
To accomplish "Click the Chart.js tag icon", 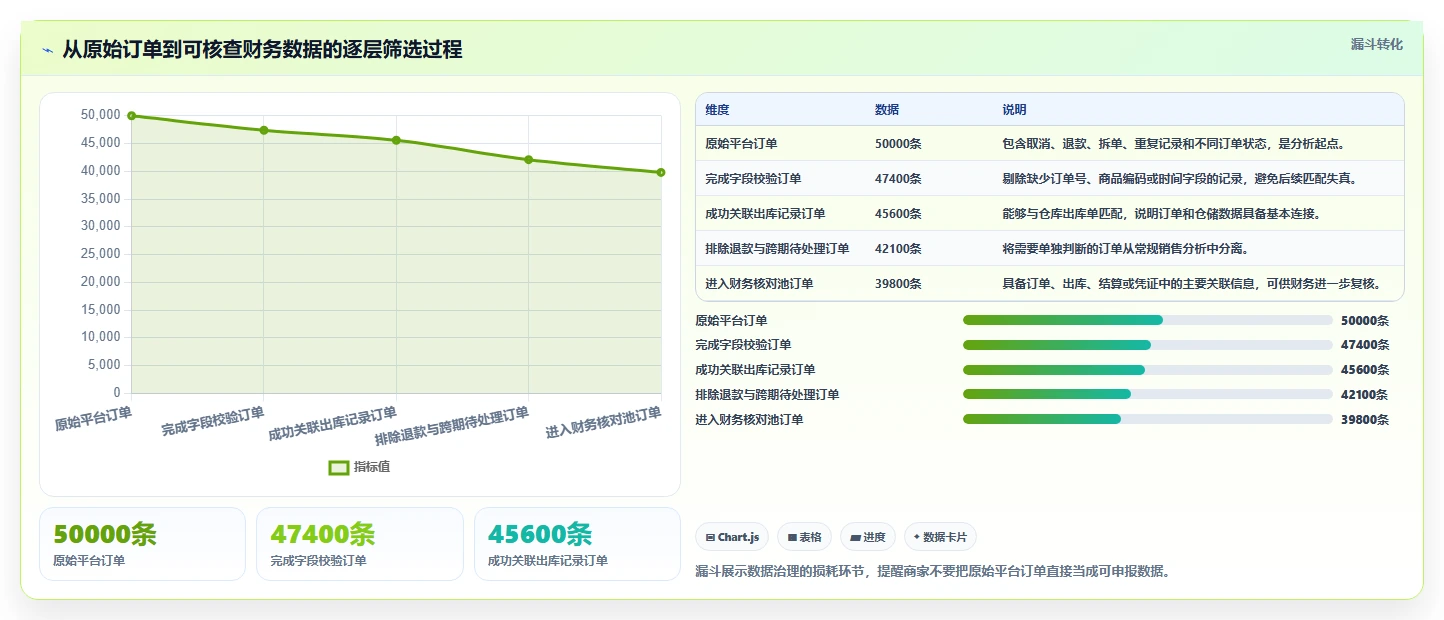I will (x=710, y=538).
